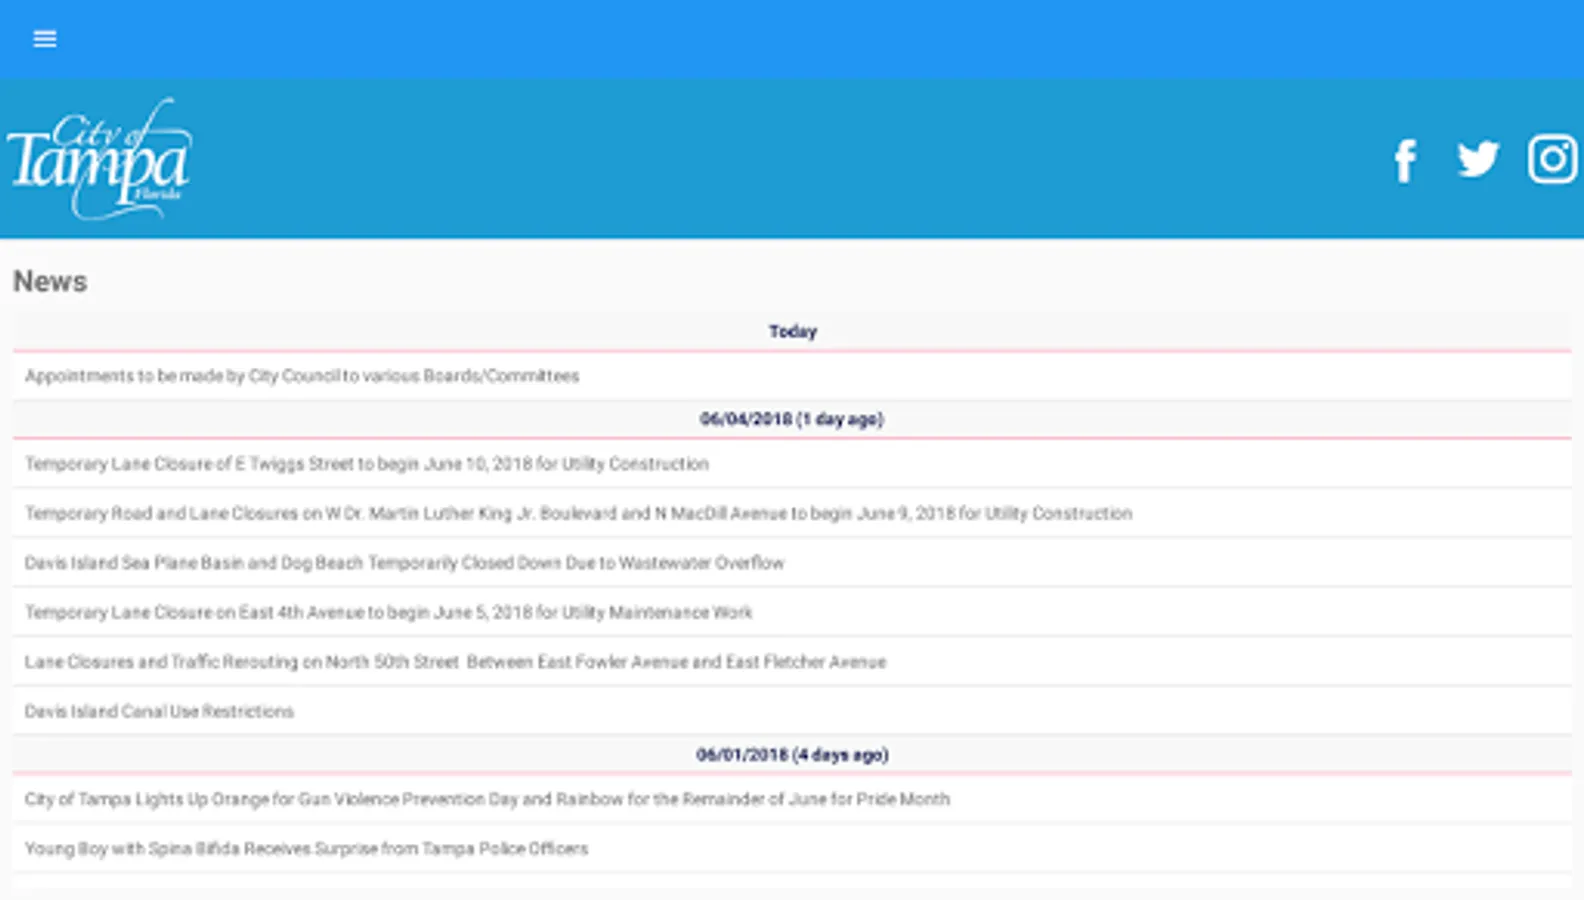
Task: Open the Twitter bird icon
Action: point(1478,159)
